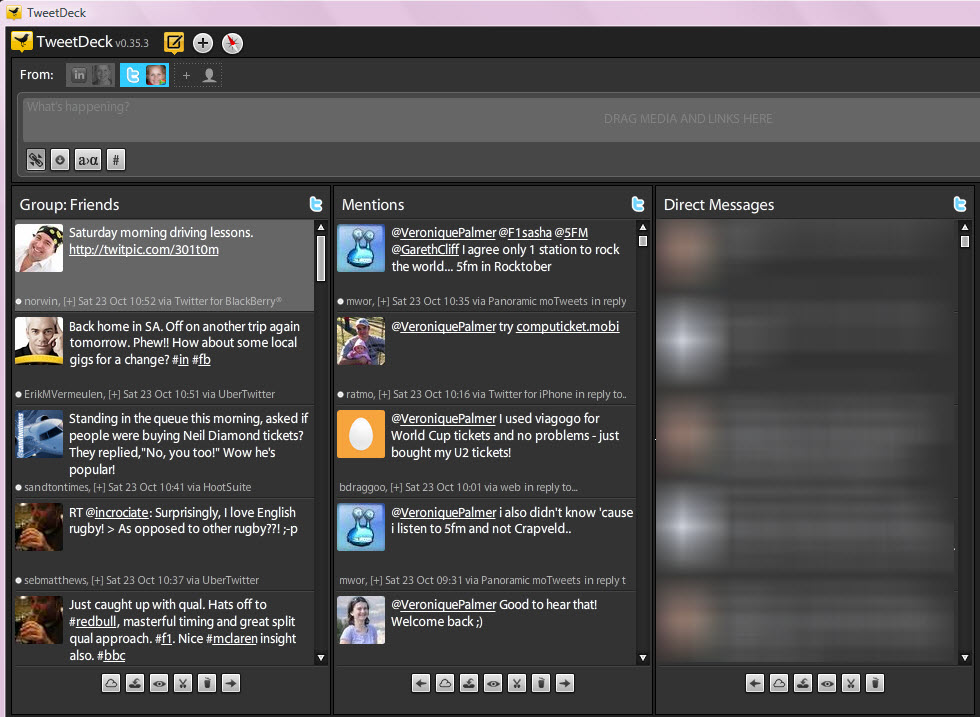The width and height of the screenshot is (980, 717).
Task: Delete the Direct Messages column via trash icon
Action: tap(874, 683)
